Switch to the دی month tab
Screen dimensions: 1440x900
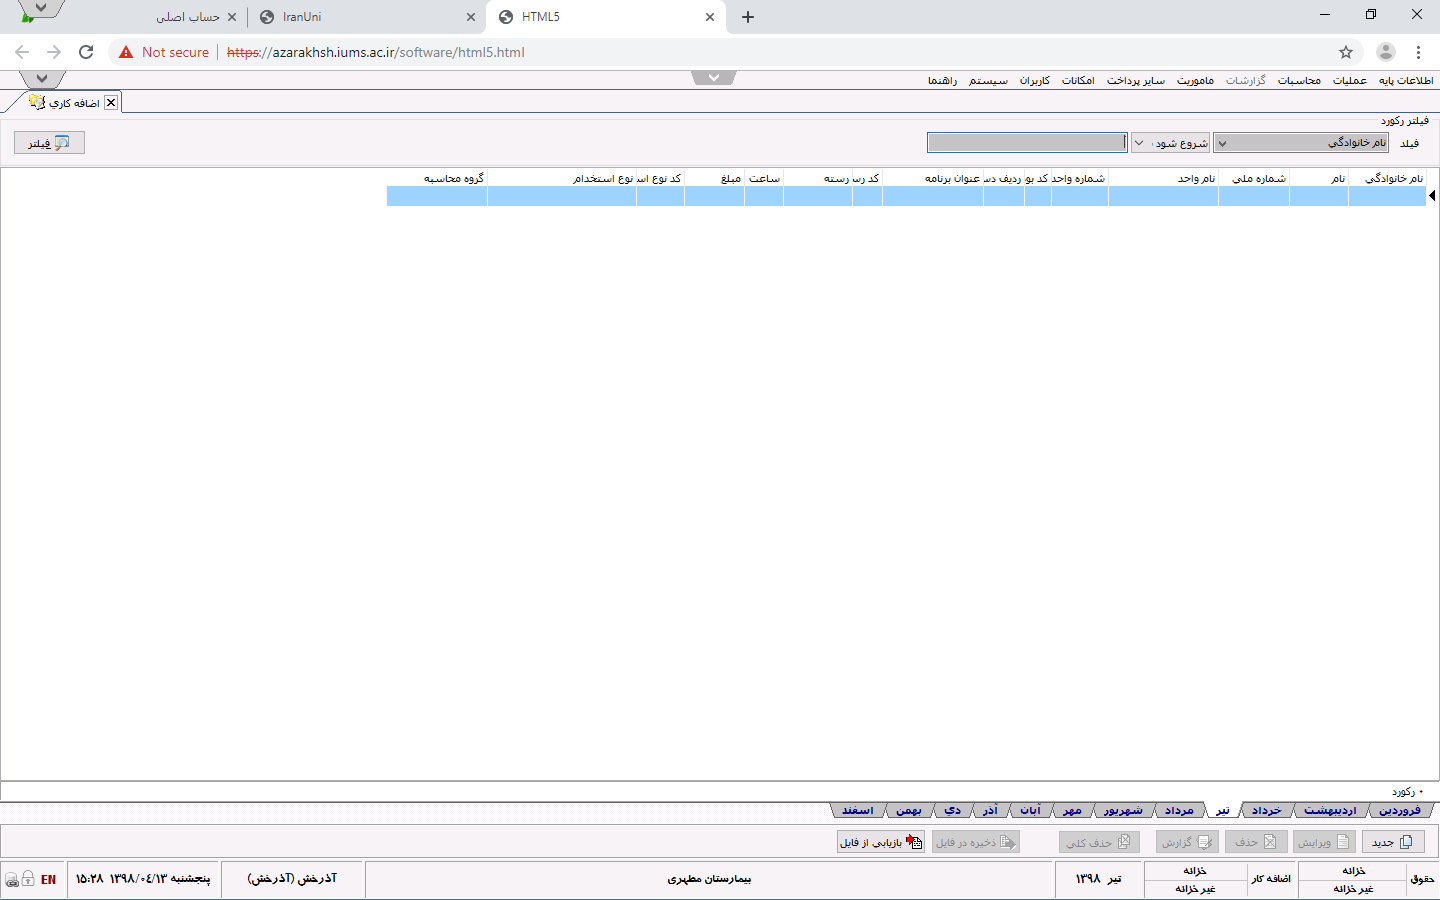coord(952,810)
